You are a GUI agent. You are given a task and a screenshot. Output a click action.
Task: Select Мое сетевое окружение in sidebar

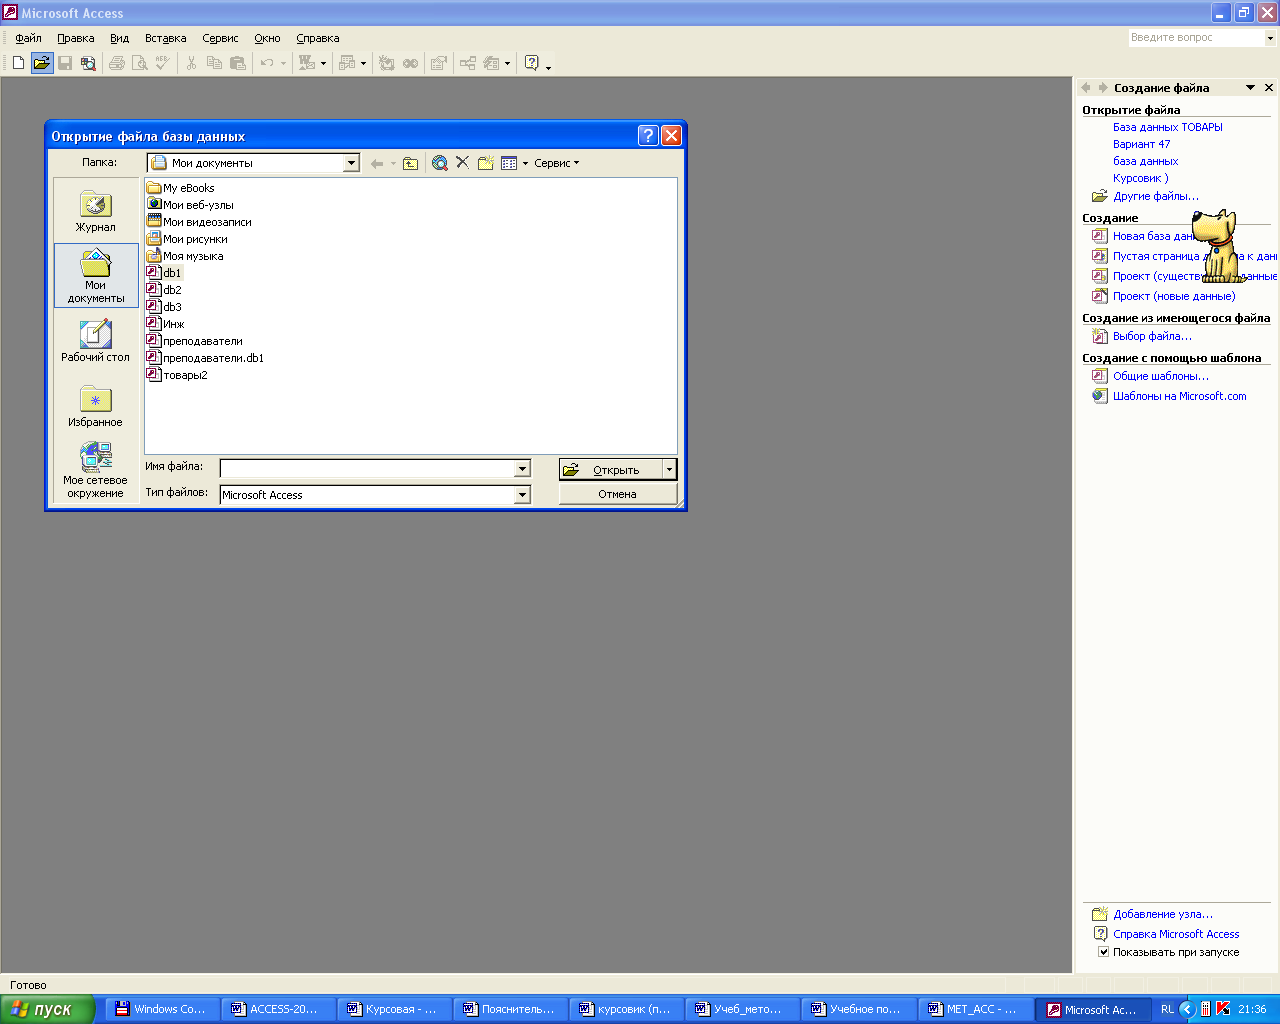coord(96,471)
